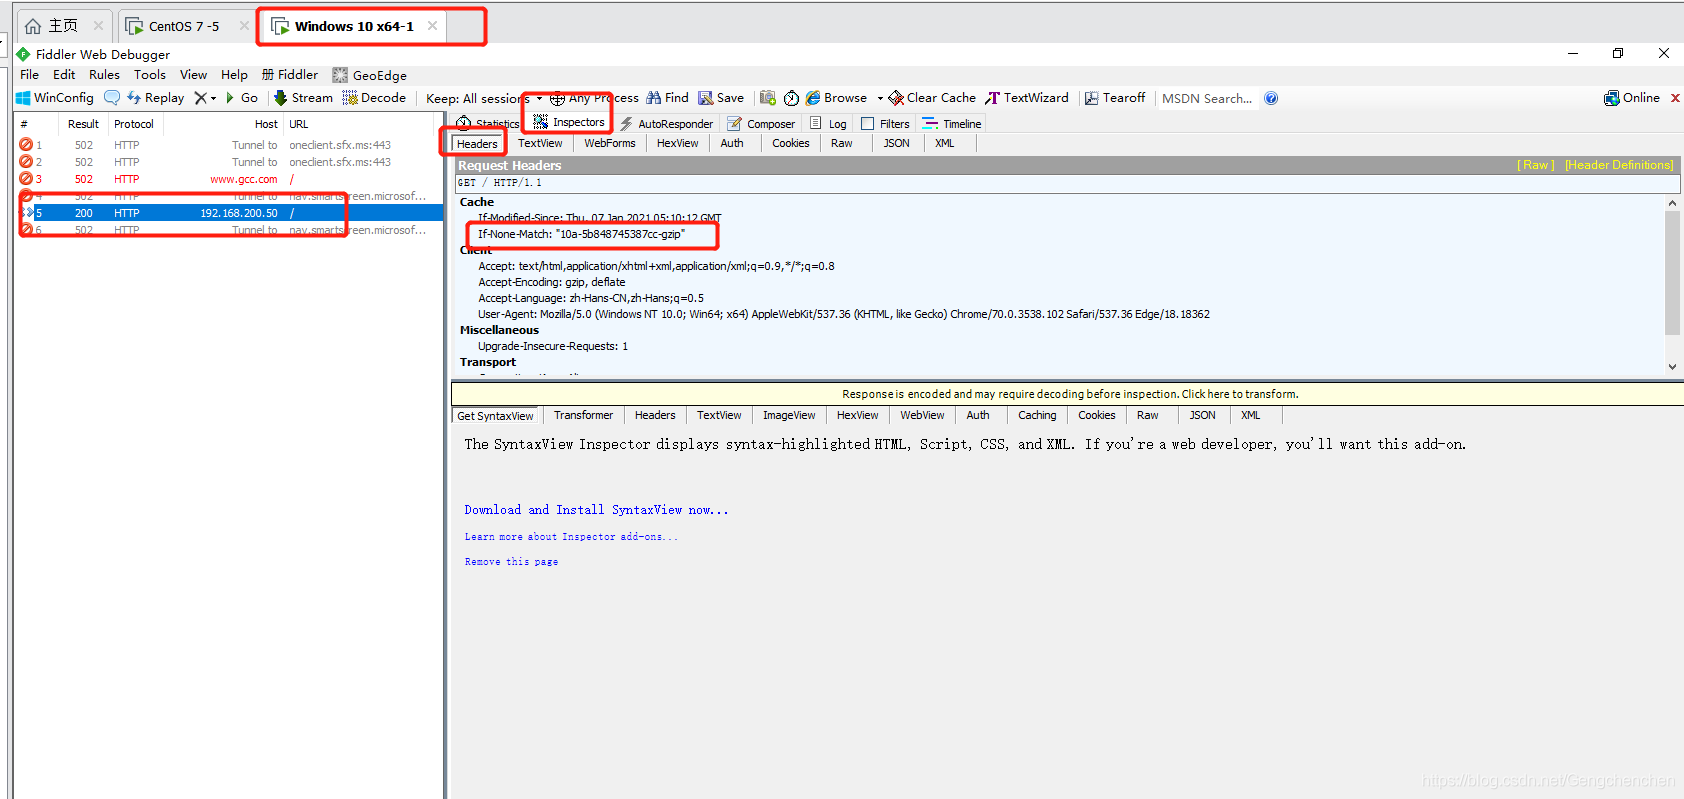Toggle Stream mode in the toolbar
This screenshot has width=1684, height=799.
pos(303,98)
